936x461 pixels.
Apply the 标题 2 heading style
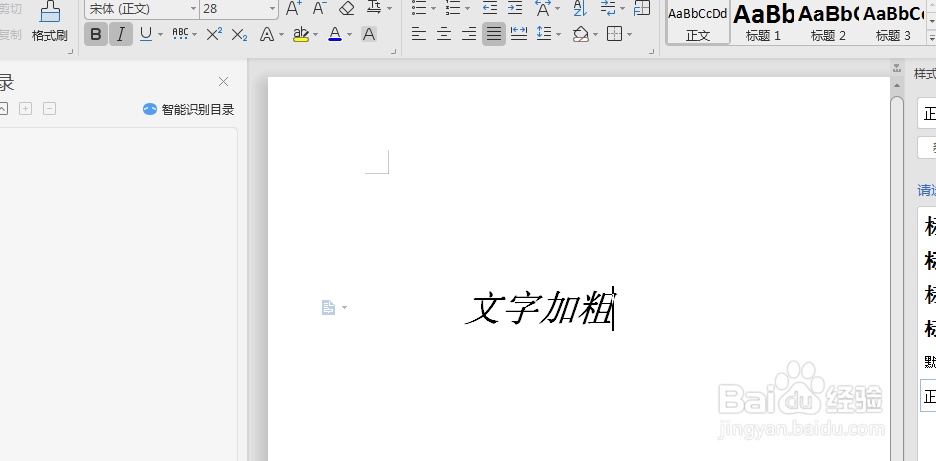(x=828, y=21)
